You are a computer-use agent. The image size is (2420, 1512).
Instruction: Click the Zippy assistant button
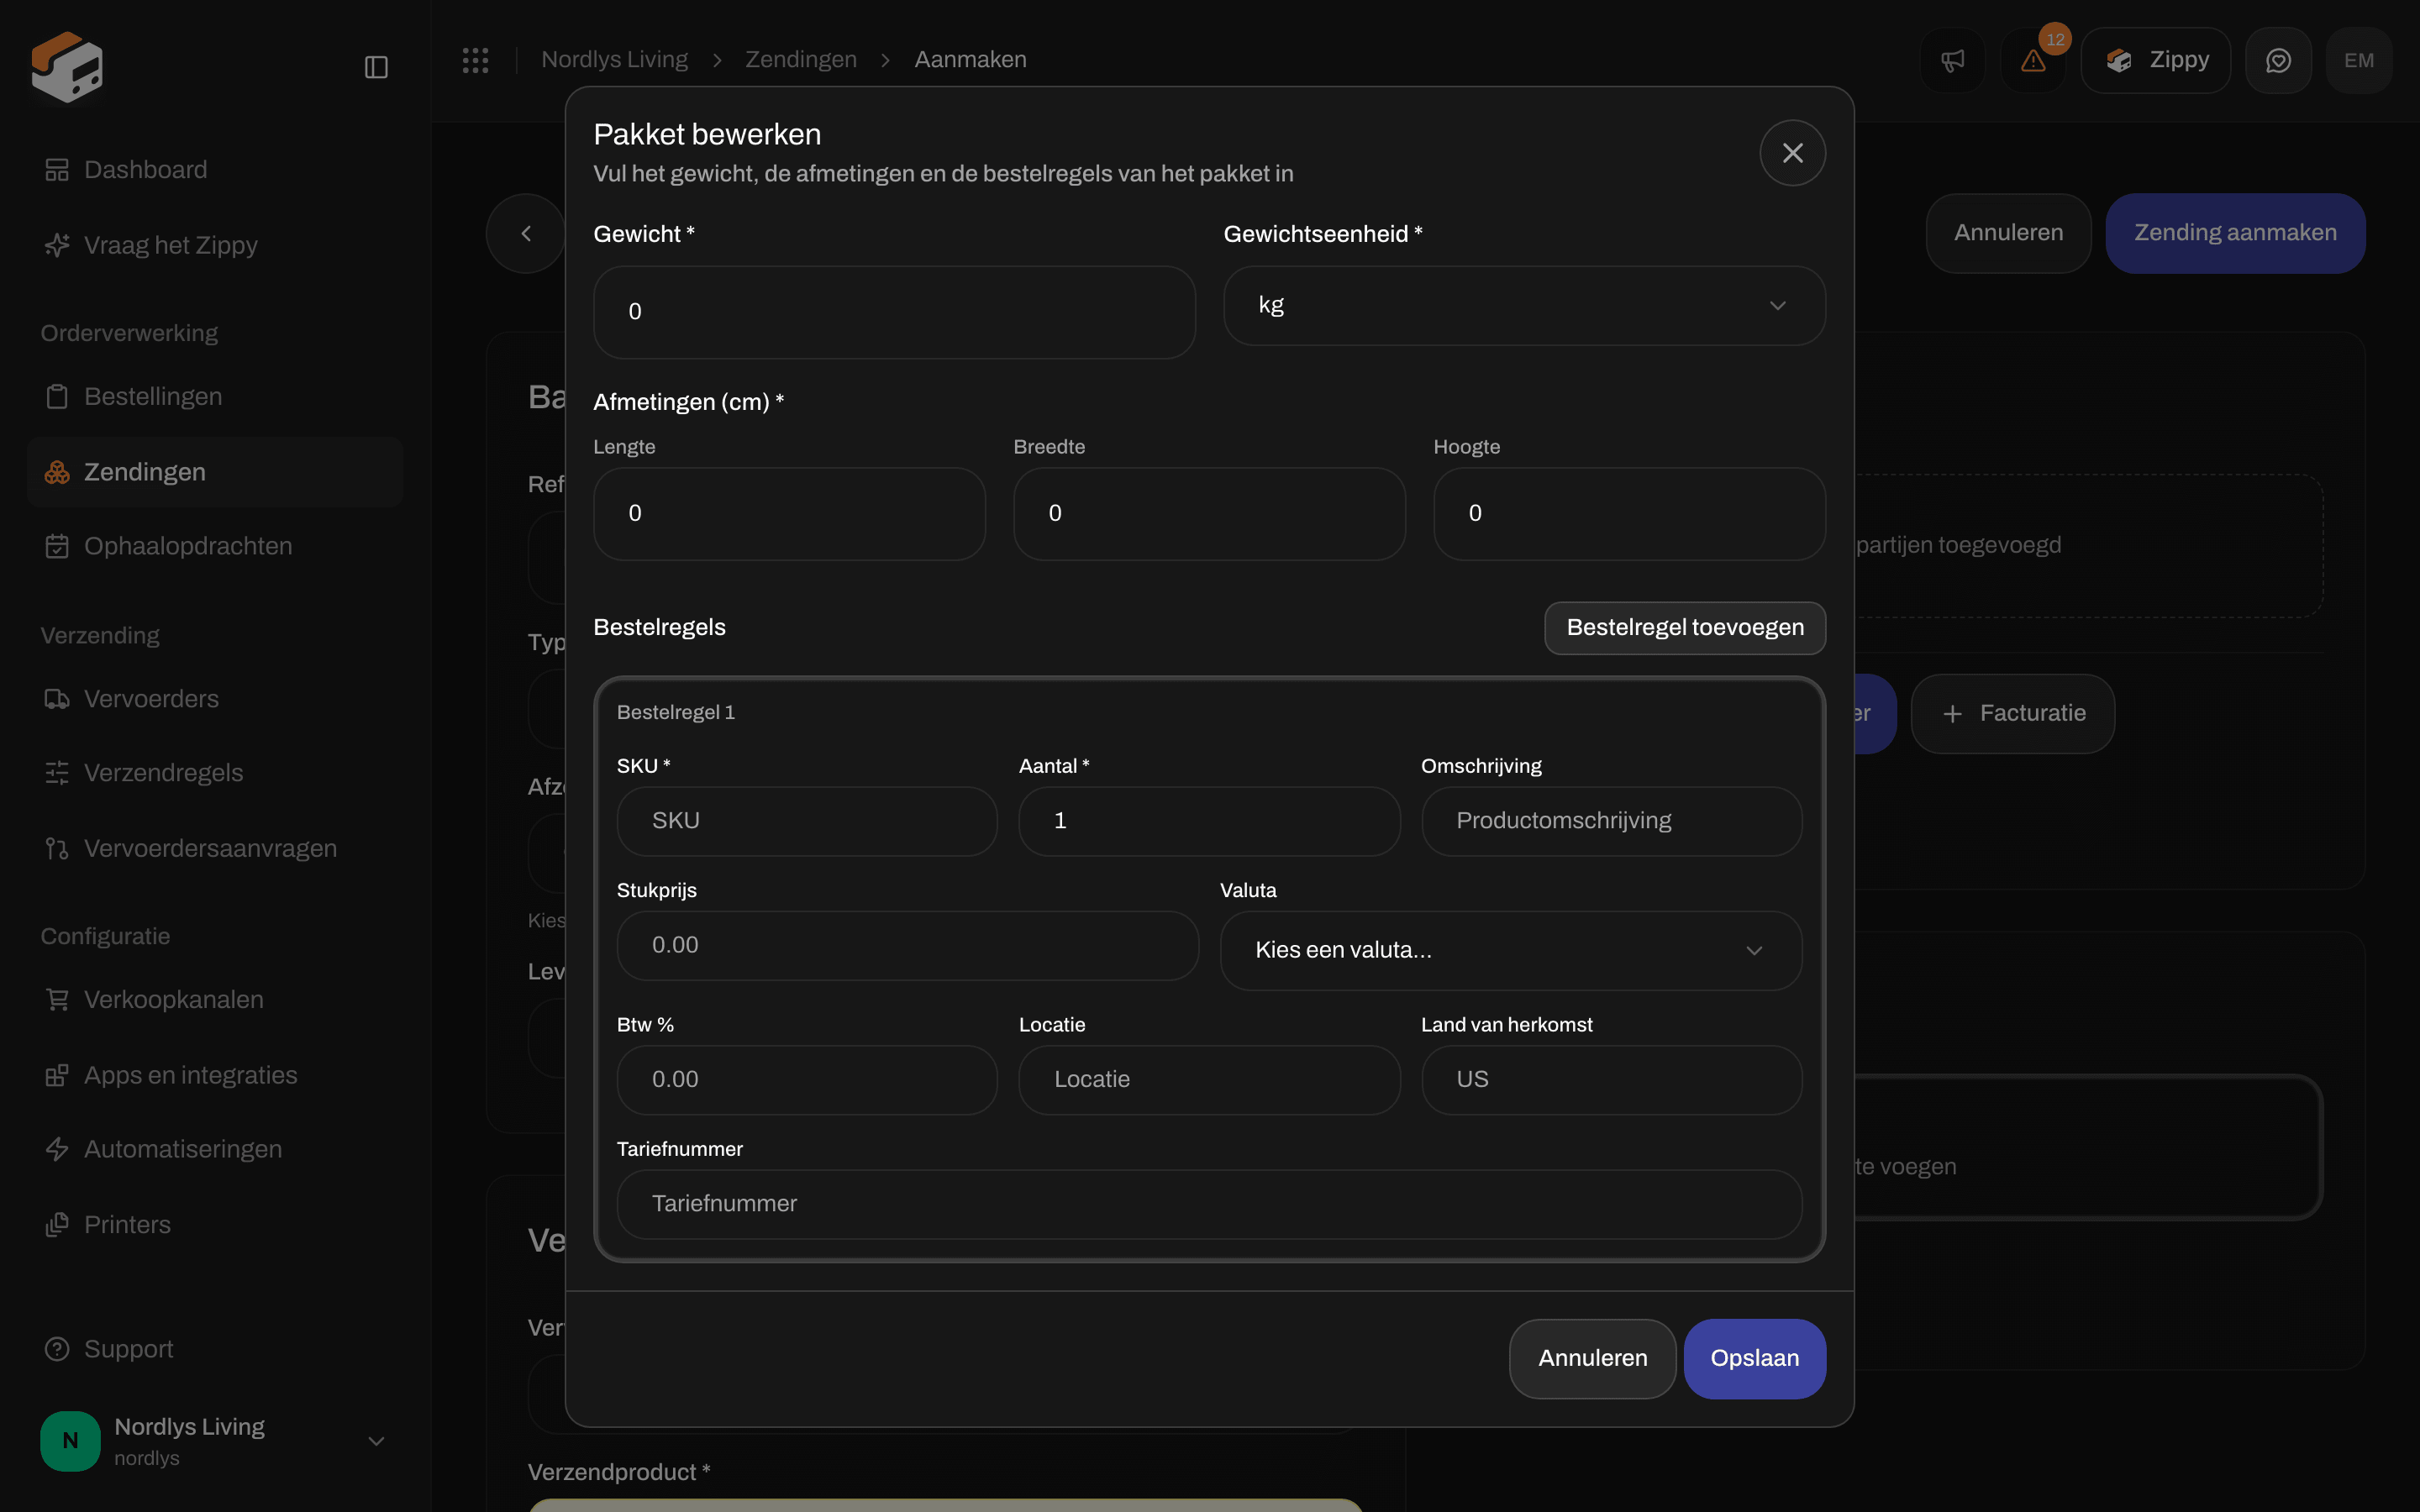(x=2155, y=61)
